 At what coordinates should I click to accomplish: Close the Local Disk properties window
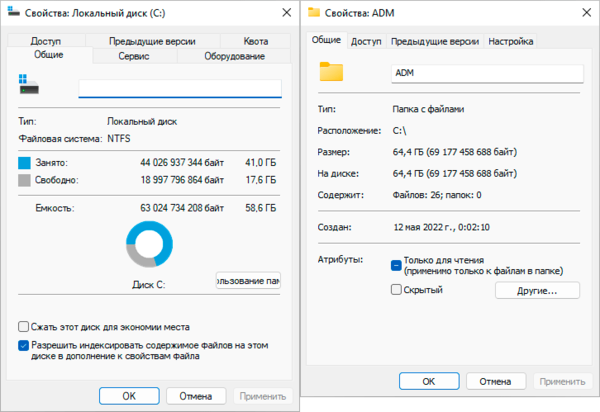click(x=287, y=13)
